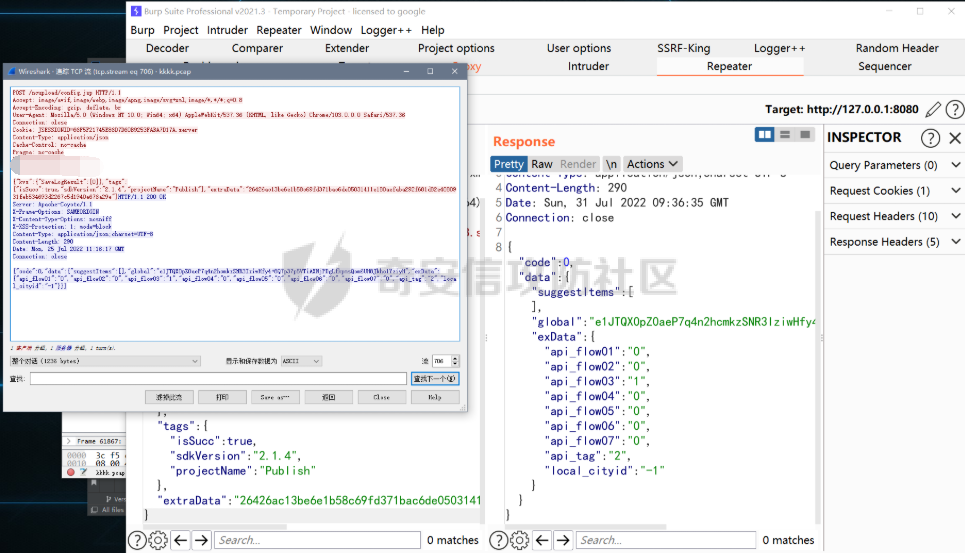The height and width of the screenshot is (553, 965).
Task: Expand Request Headers (10) in Inspector
Action: pyautogui.click(x=895, y=216)
